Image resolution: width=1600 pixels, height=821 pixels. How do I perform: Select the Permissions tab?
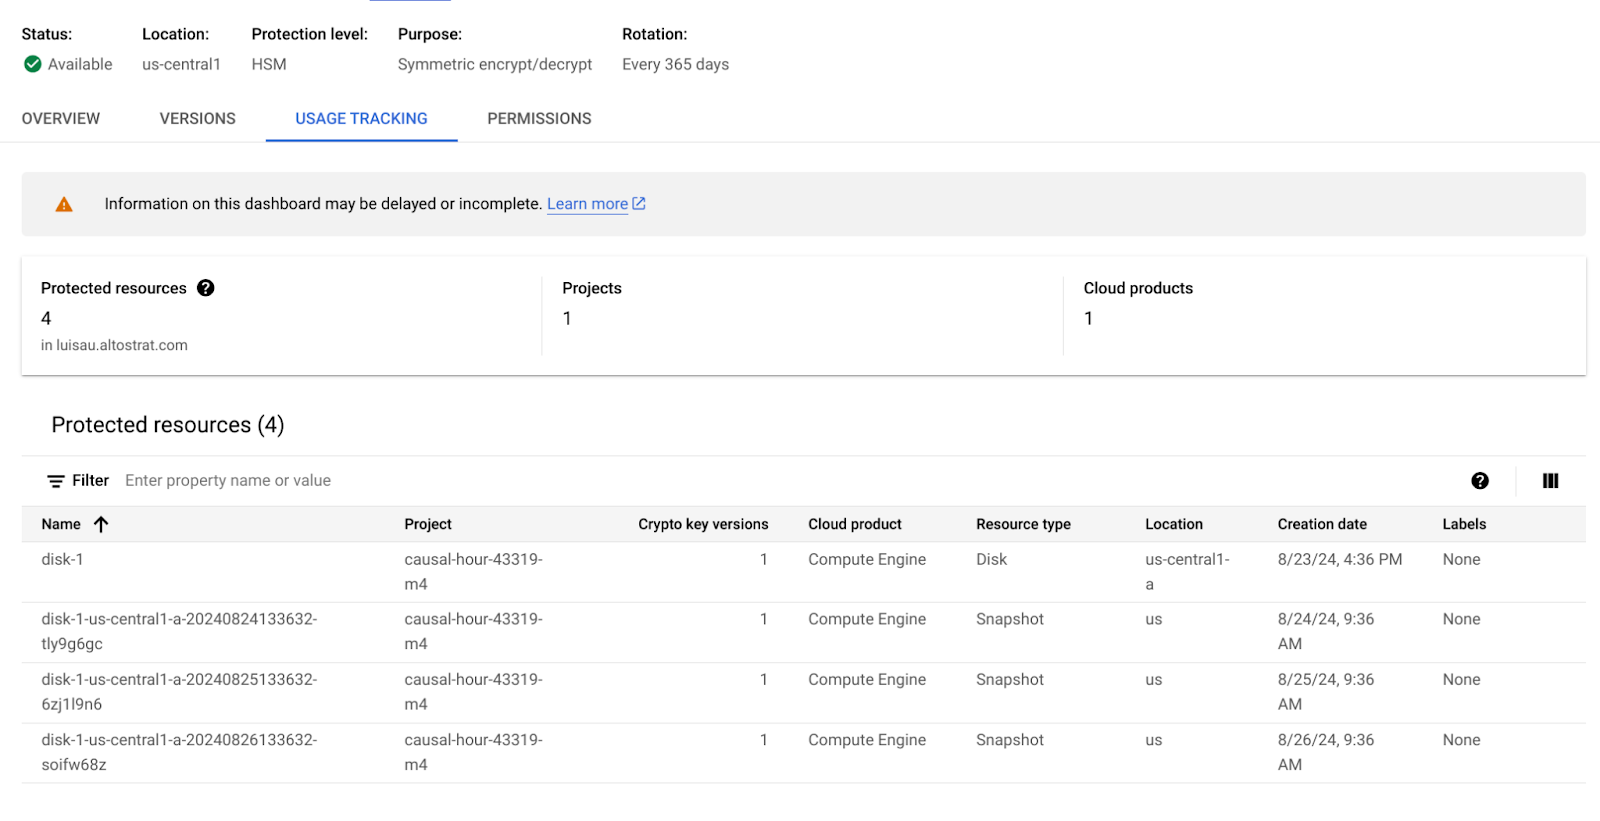coord(539,119)
